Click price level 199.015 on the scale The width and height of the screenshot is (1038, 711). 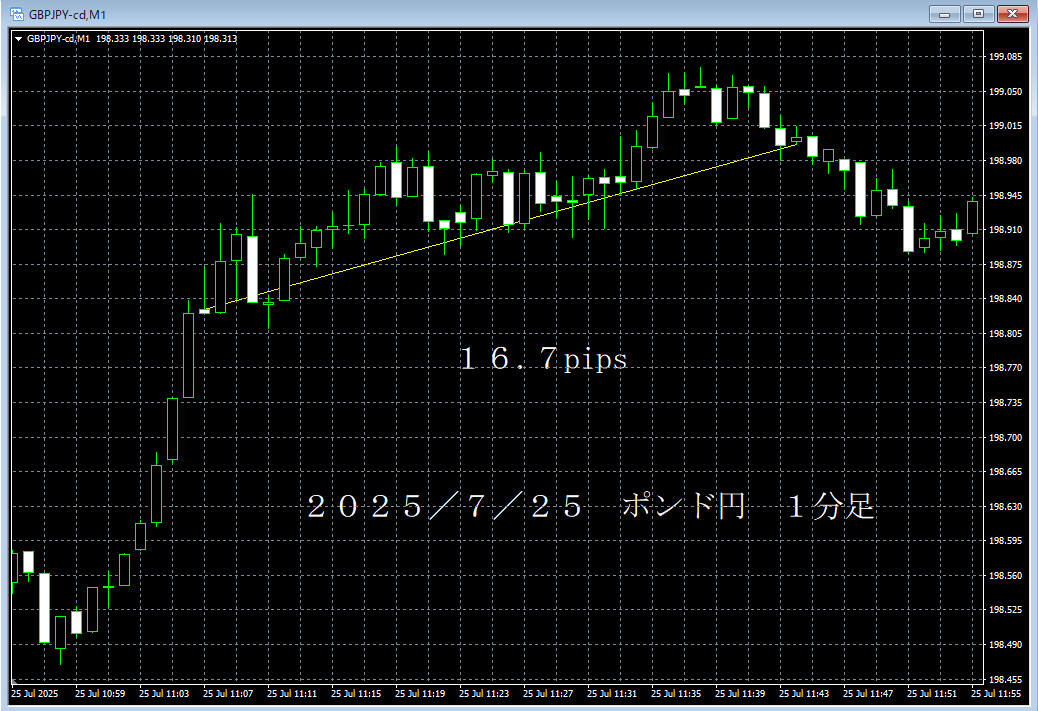coord(1005,126)
